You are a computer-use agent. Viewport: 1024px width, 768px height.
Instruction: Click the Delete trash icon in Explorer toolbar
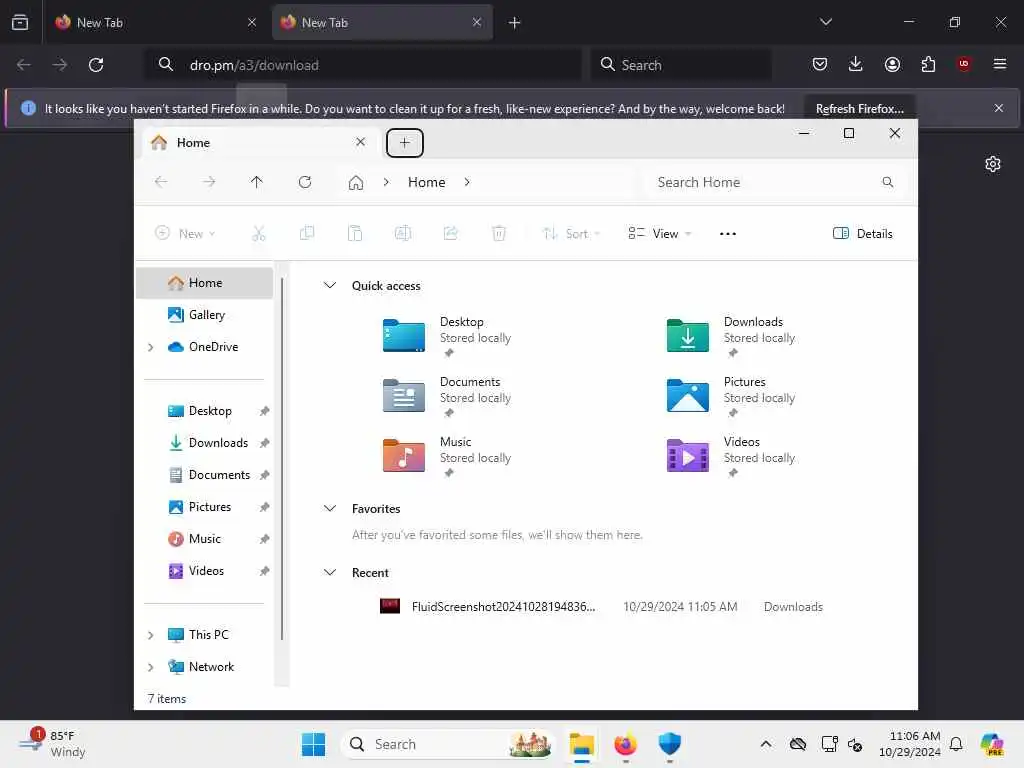tap(499, 233)
